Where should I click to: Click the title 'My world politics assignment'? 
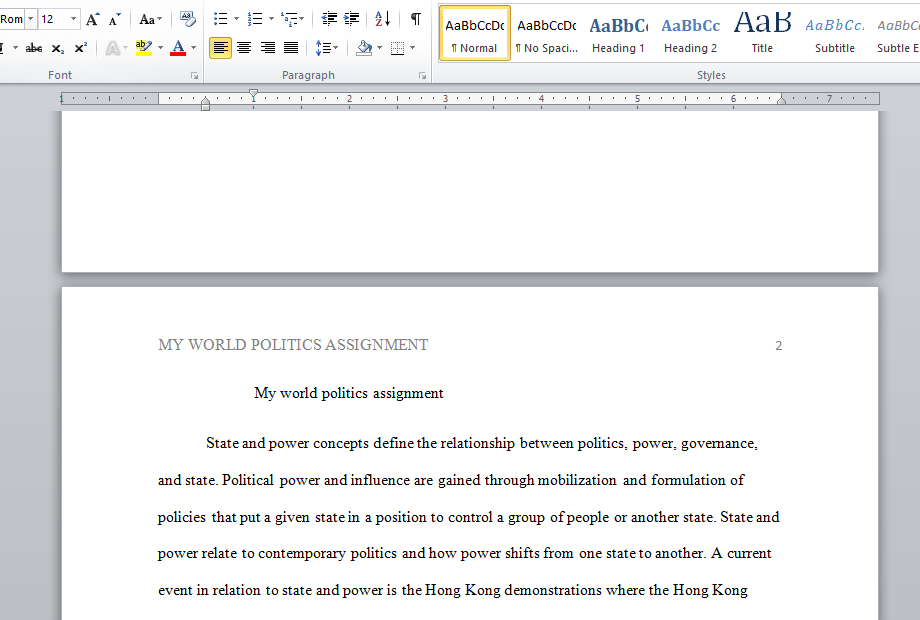pos(349,393)
